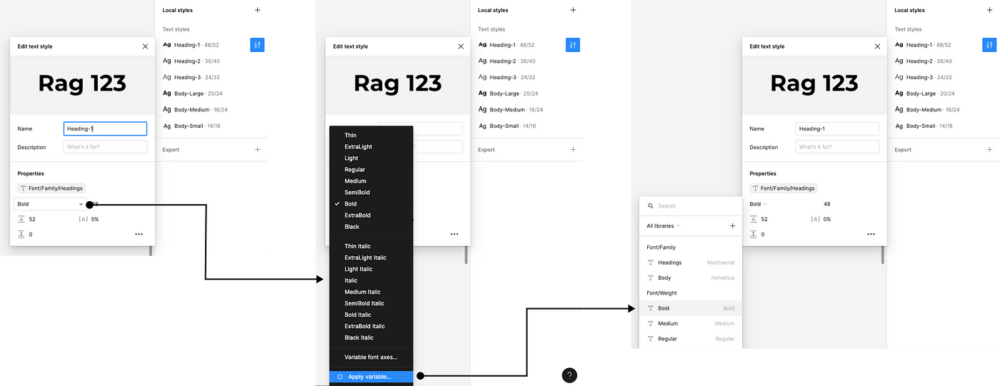
Task: Choose Regular from the weight menu
Action: tap(371, 170)
